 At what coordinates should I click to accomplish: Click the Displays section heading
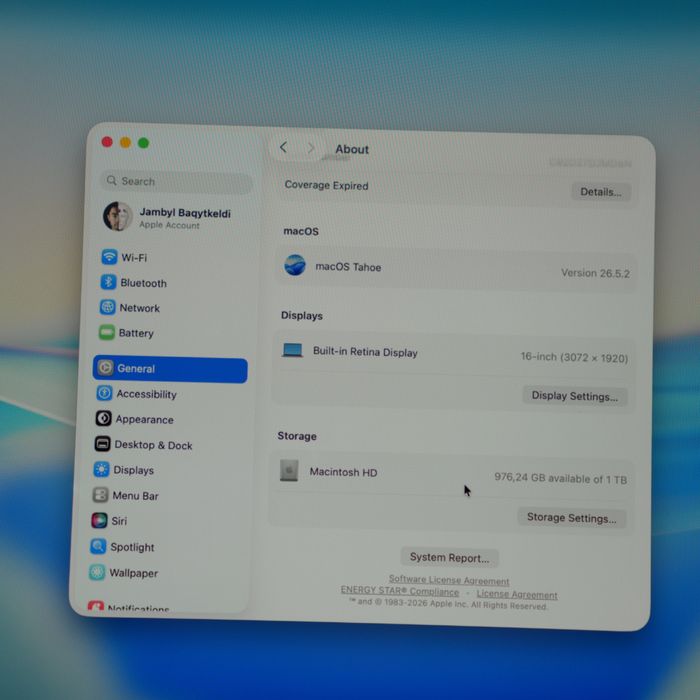[x=302, y=316]
